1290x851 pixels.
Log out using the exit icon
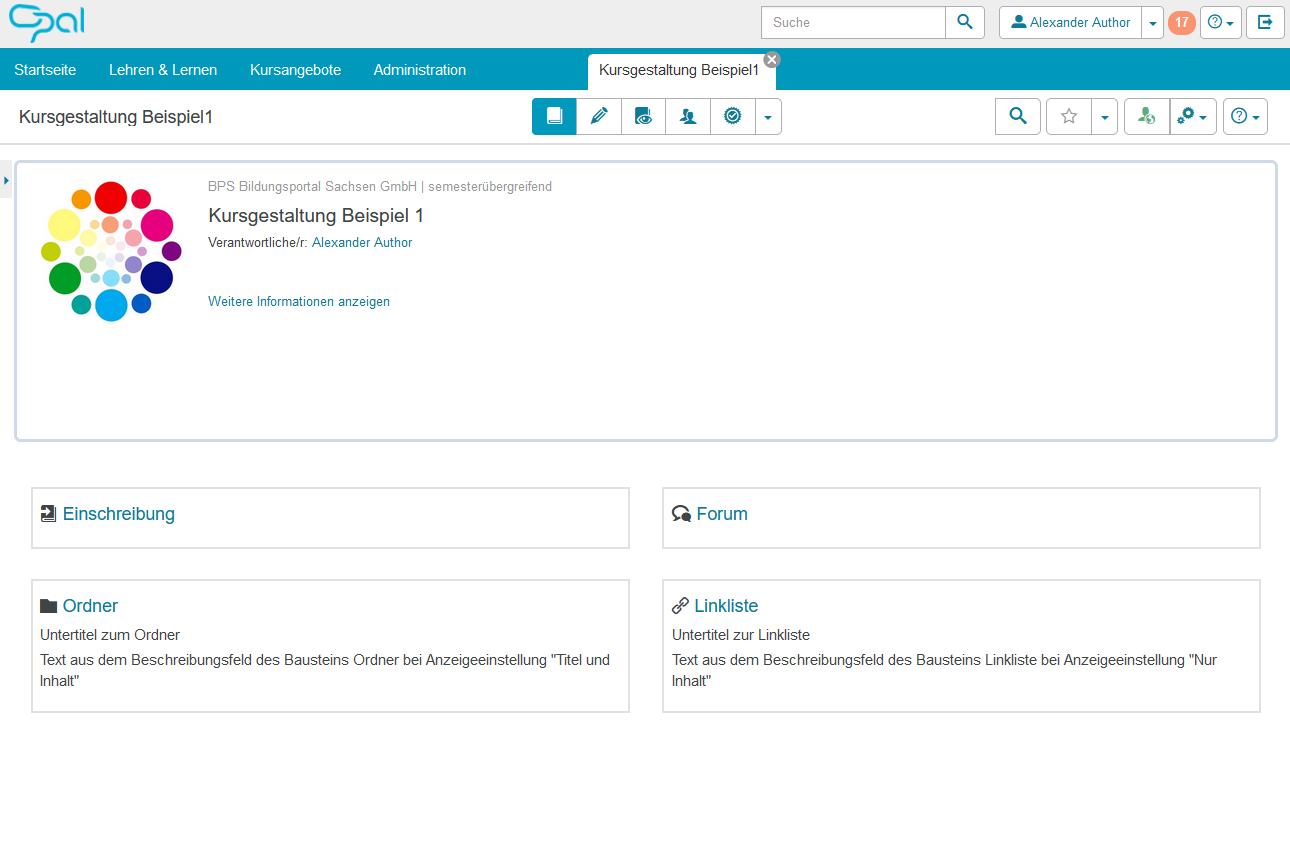click(1265, 22)
